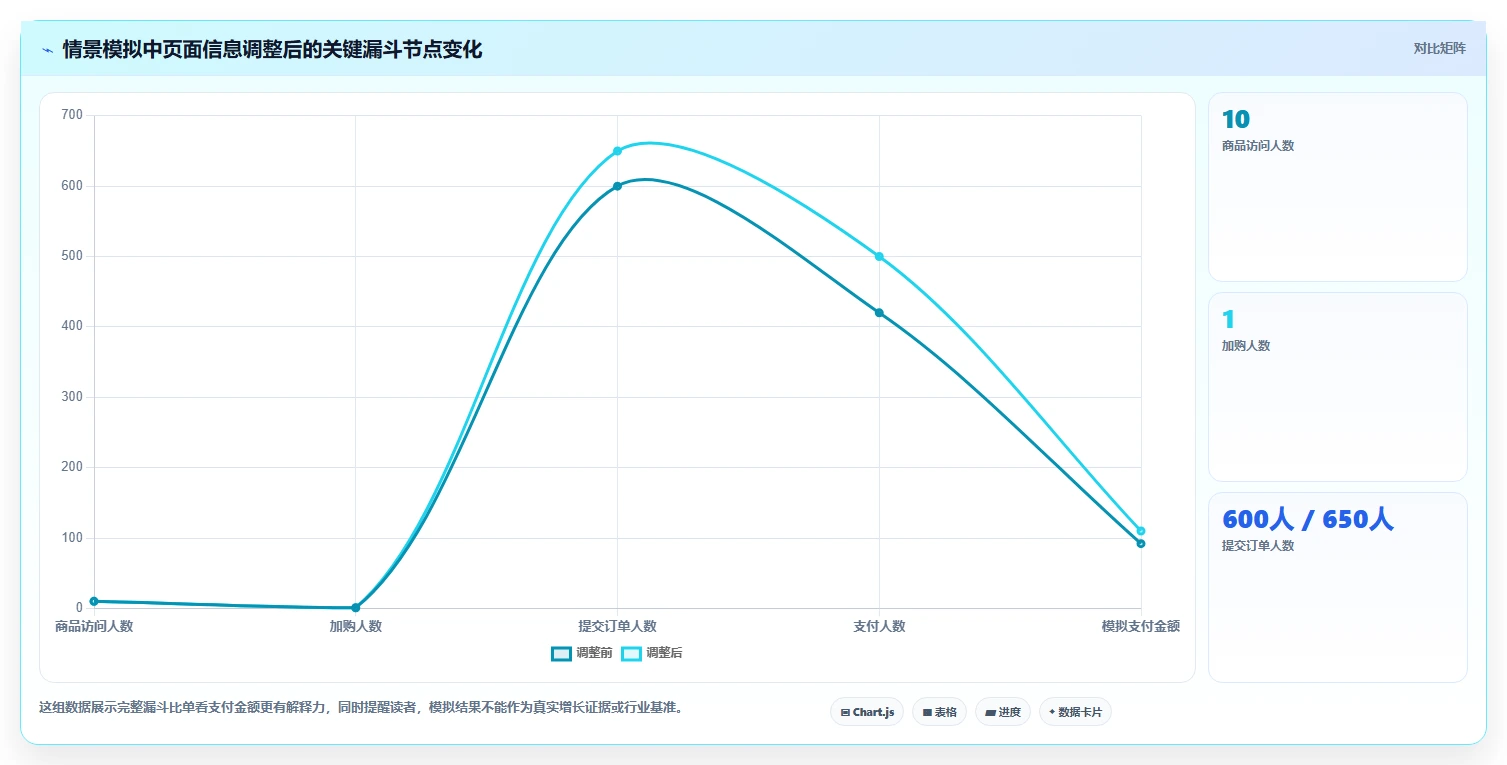Click the 提交订单人数 x-axis label

pos(617,626)
